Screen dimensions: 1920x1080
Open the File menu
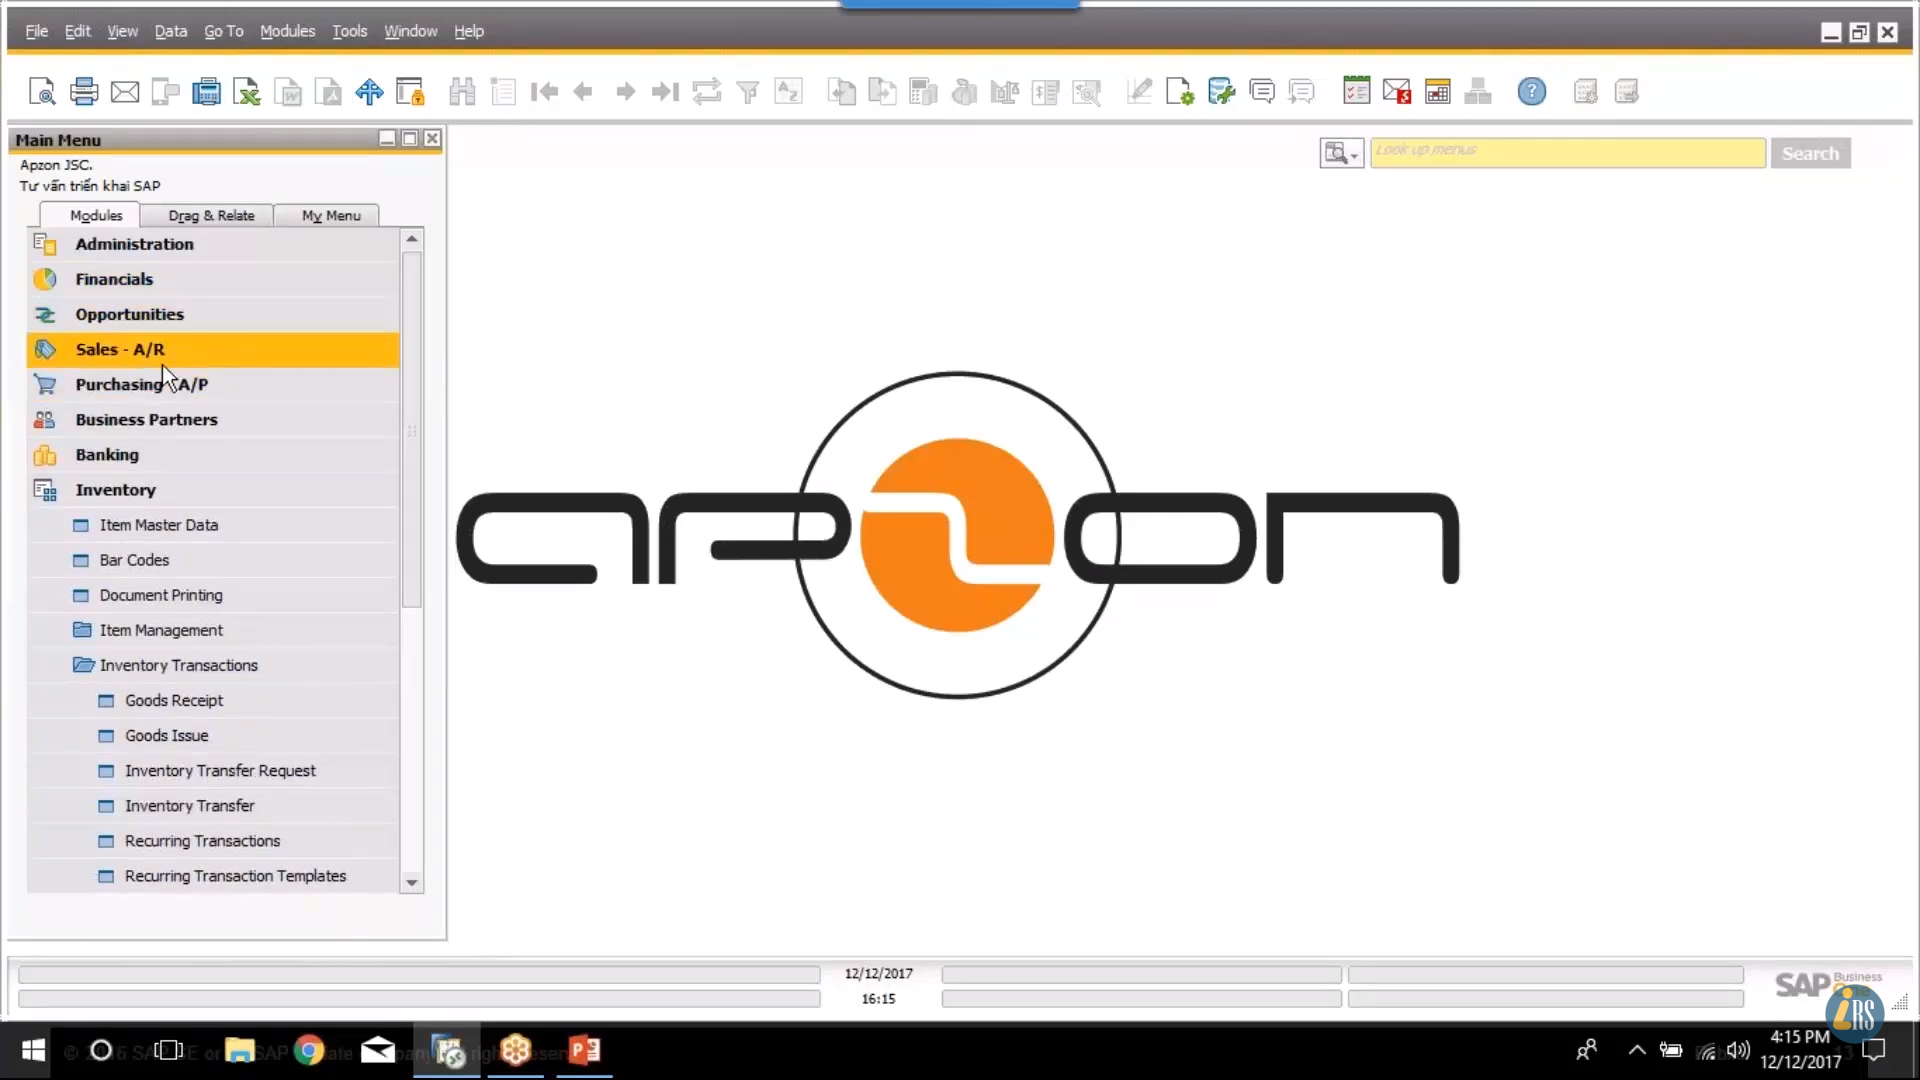pos(37,31)
